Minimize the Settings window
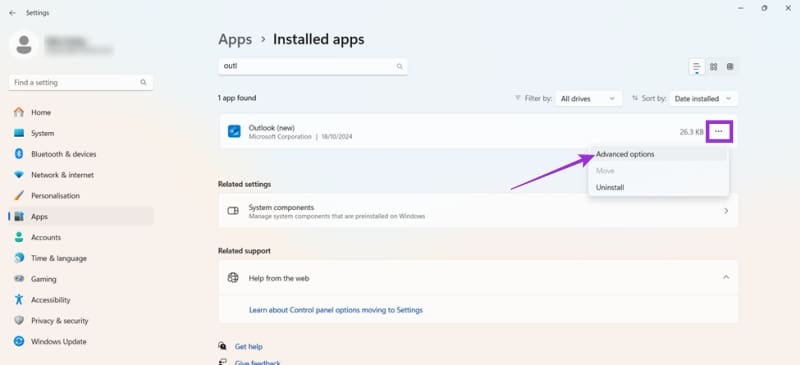Screen dimensions: 800x365 point(740,8)
